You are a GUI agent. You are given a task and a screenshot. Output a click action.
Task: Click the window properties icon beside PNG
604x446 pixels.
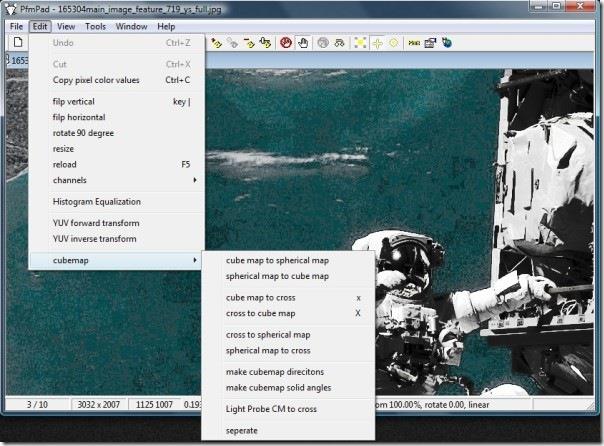[x=430, y=43]
